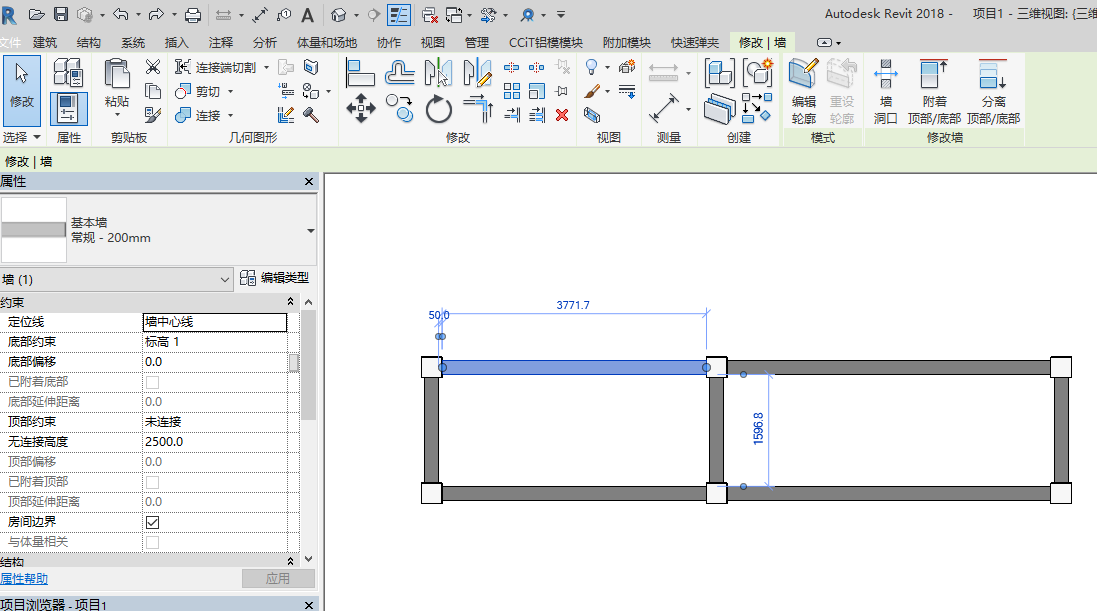
Task: Open Type Properties from the ribbon
Action: point(69,73)
